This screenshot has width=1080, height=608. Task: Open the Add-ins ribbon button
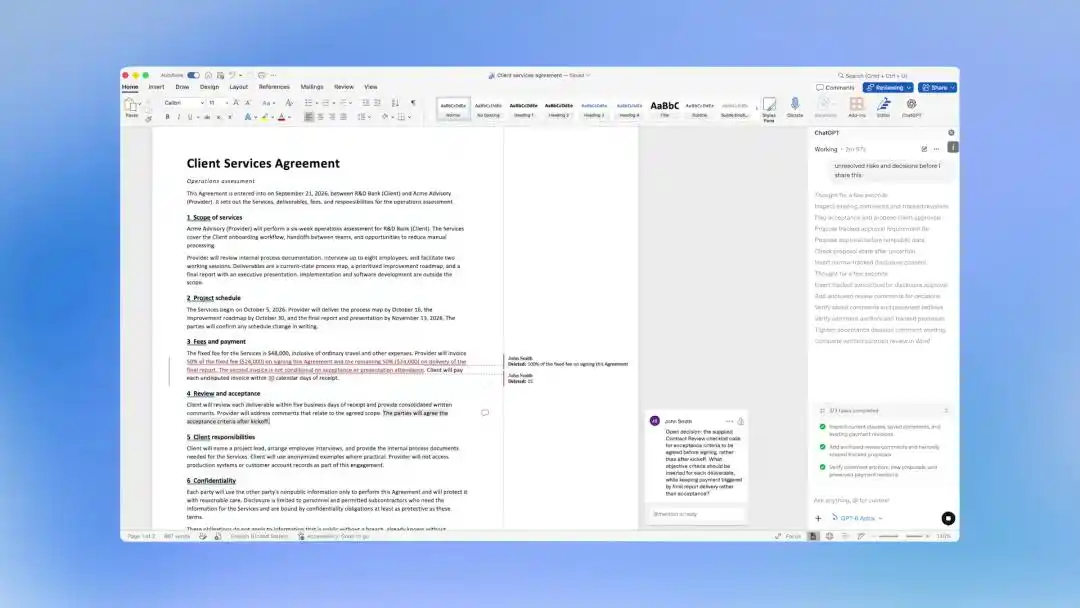click(857, 107)
